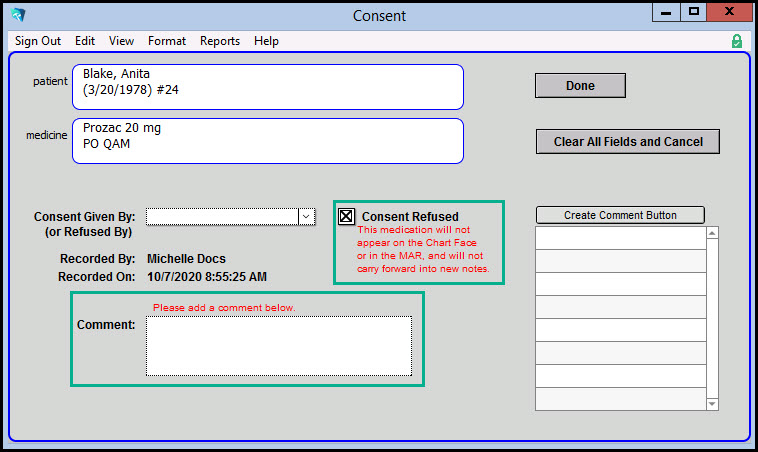Click the Create Comment Button
Image resolution: width=758 pixels, height=452 pixels.
(x=620, y=215)
